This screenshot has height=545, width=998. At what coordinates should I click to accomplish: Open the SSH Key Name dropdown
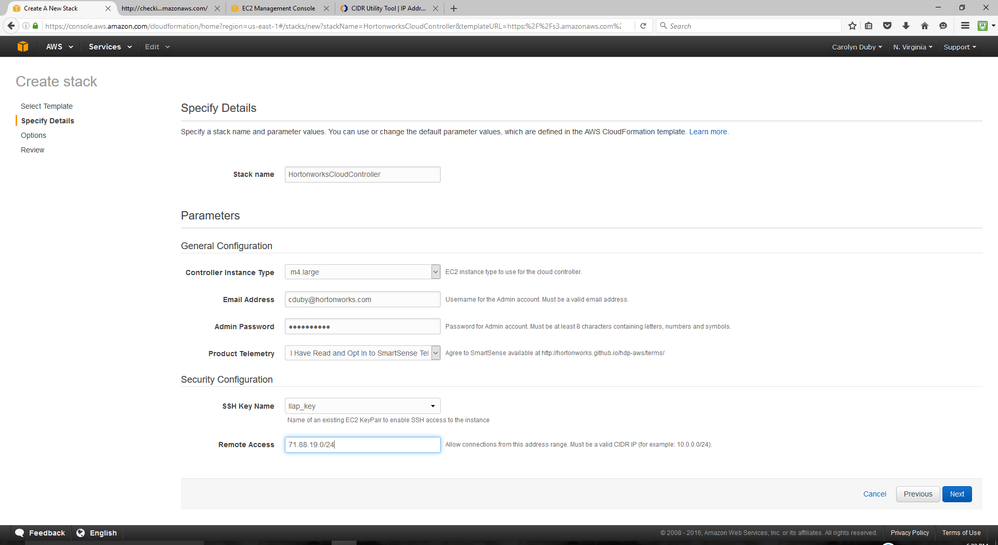tap(362, 406)
